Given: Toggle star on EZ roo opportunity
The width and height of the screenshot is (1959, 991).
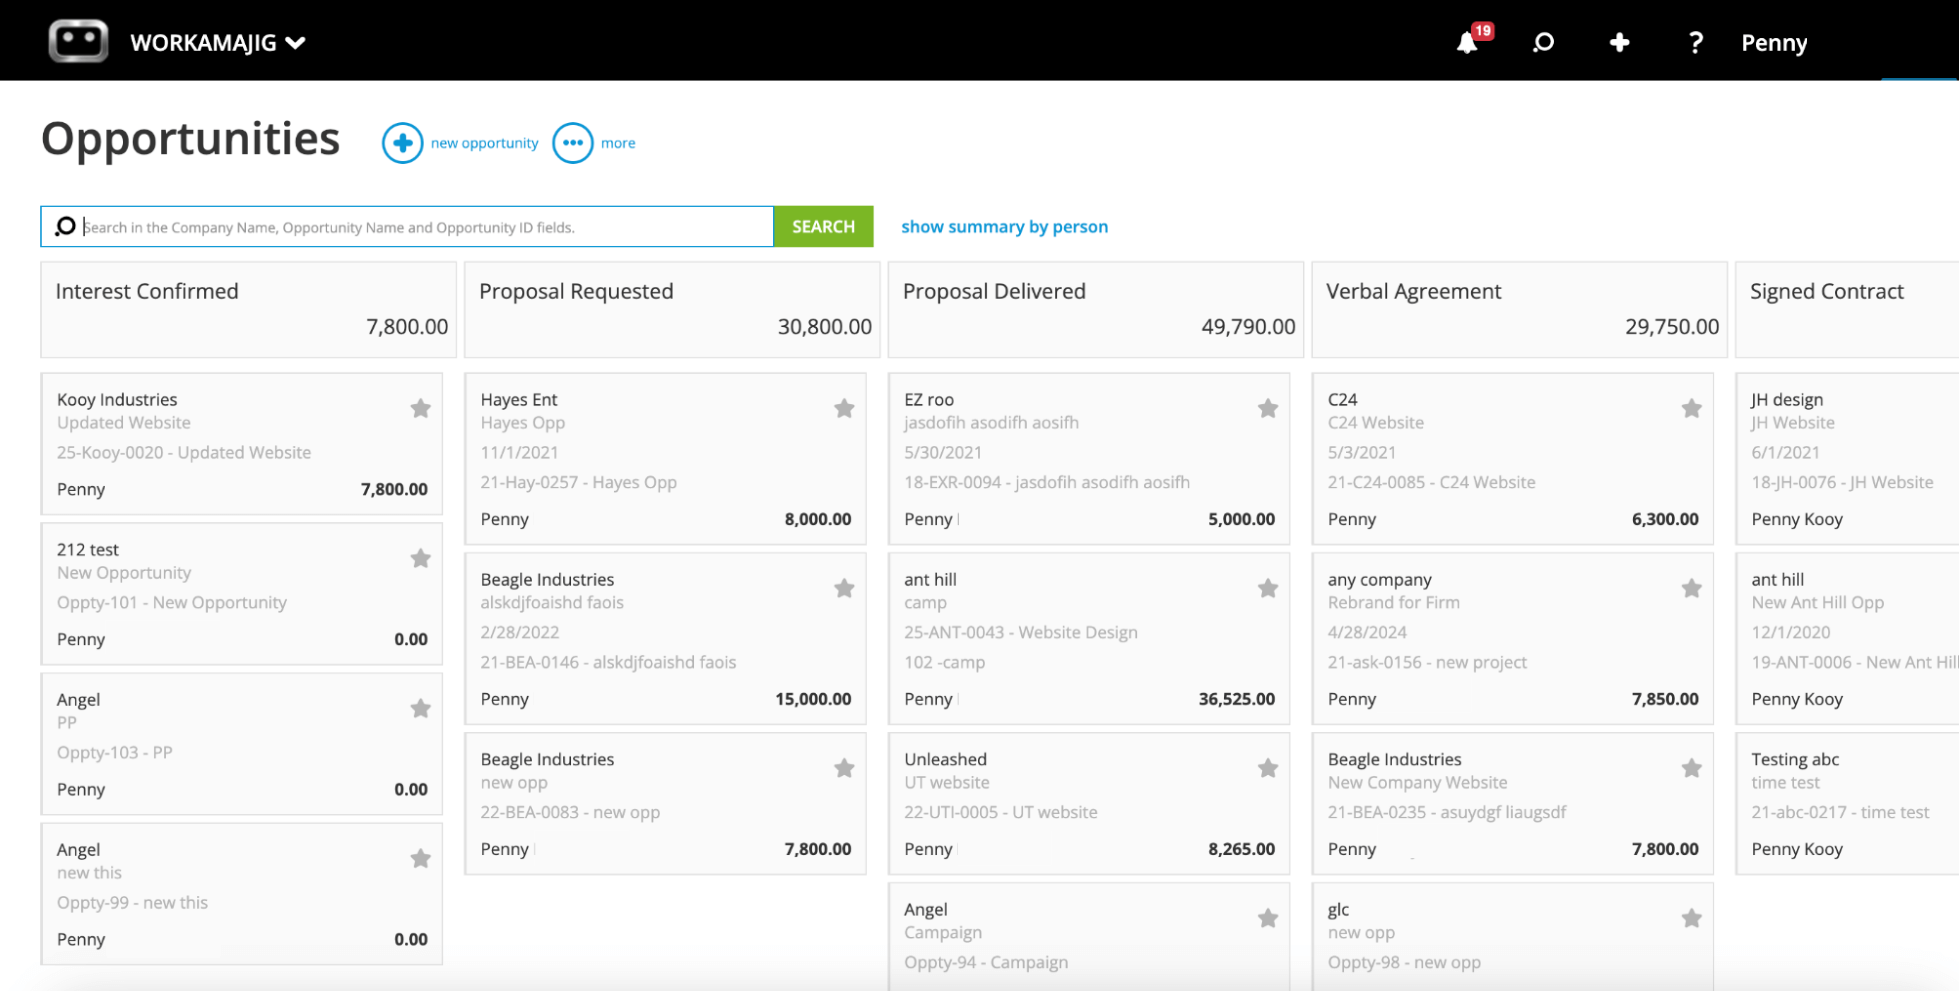Looking at the screenshot, I should coord(1268,408).
